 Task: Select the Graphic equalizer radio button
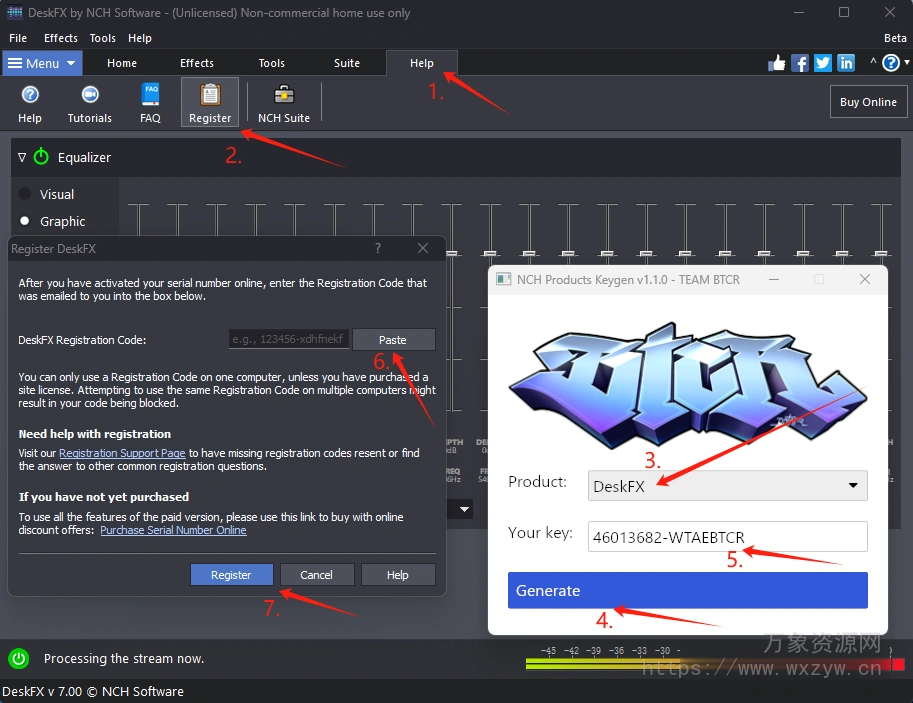tap(25, 221)
